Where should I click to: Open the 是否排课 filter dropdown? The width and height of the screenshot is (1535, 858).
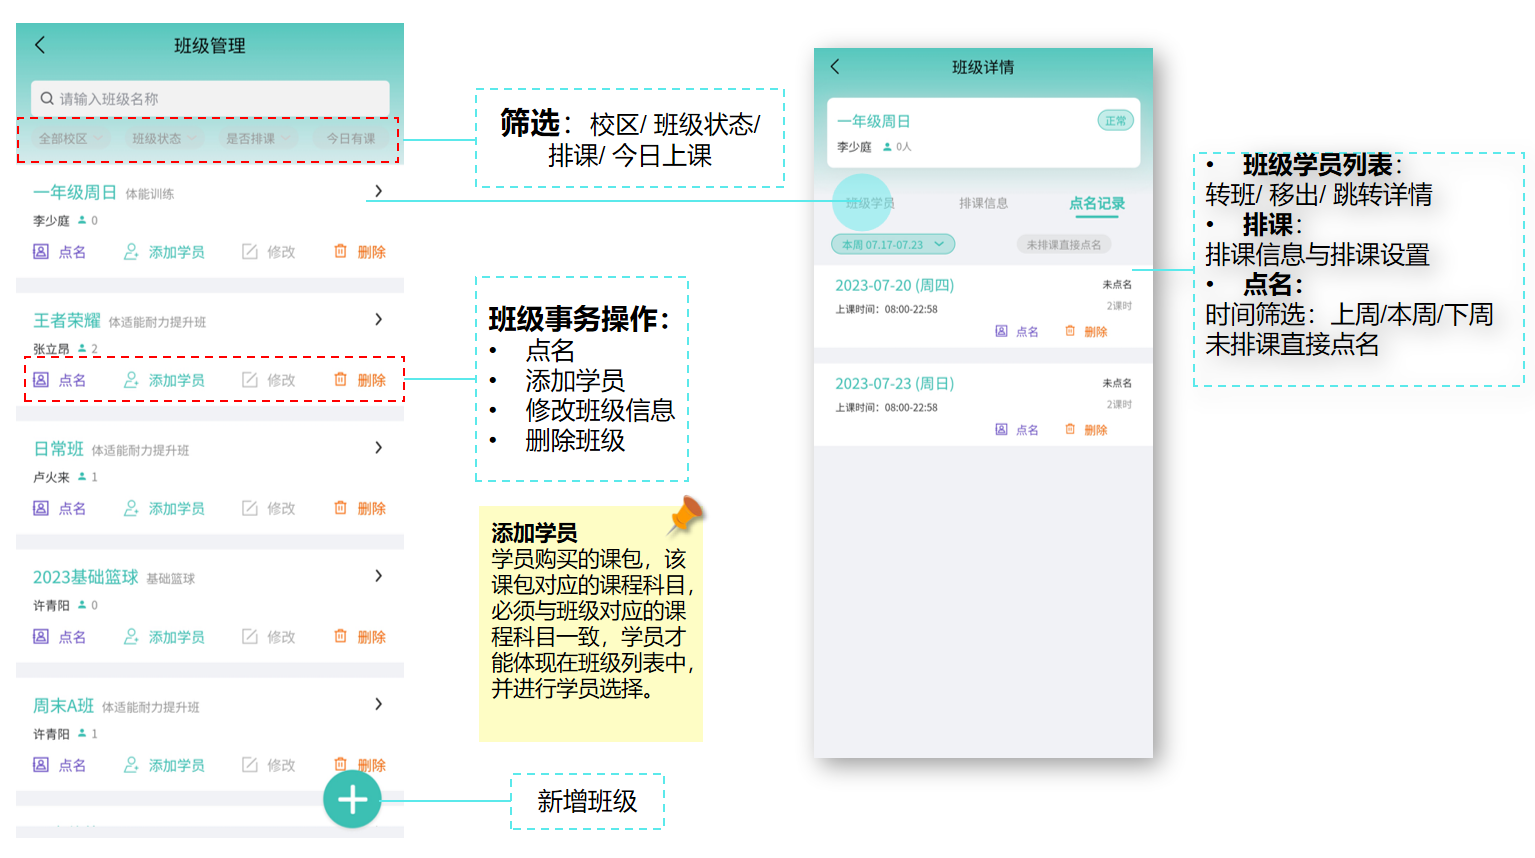click(x=257, y=139)
